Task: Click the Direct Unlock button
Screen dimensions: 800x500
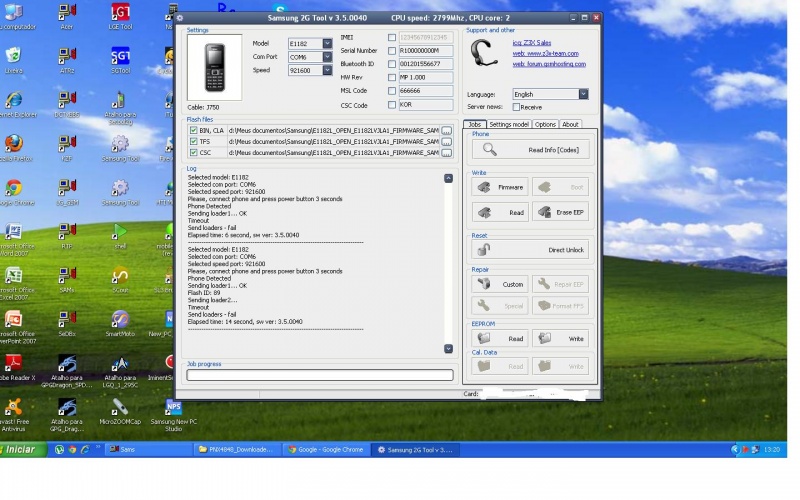Action: coord(530,250)
